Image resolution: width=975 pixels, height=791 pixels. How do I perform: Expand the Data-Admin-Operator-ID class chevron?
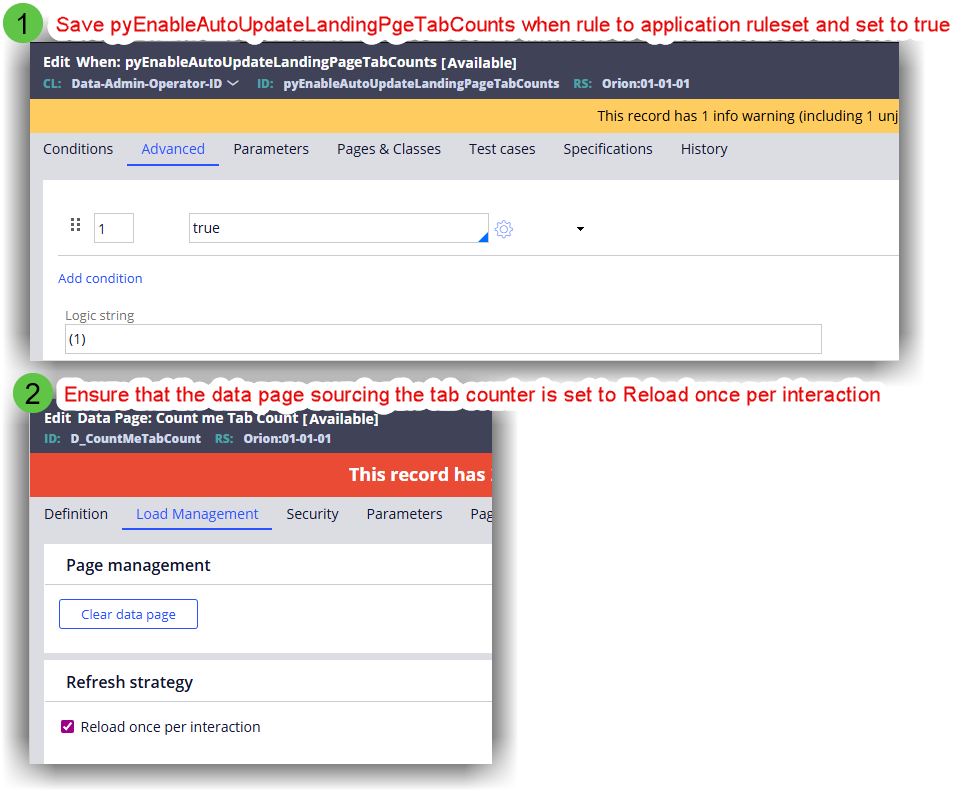click(233, 83)
